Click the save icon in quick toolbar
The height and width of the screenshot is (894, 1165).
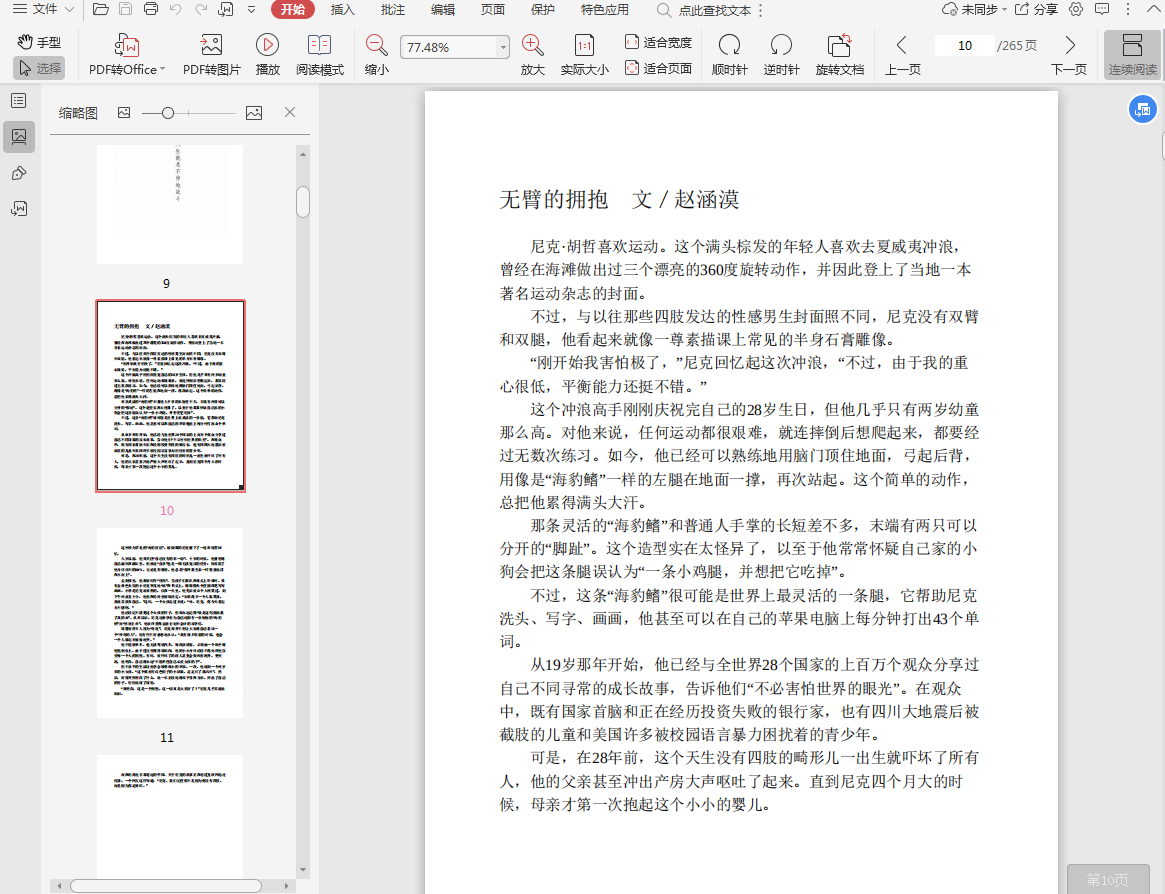126,10
